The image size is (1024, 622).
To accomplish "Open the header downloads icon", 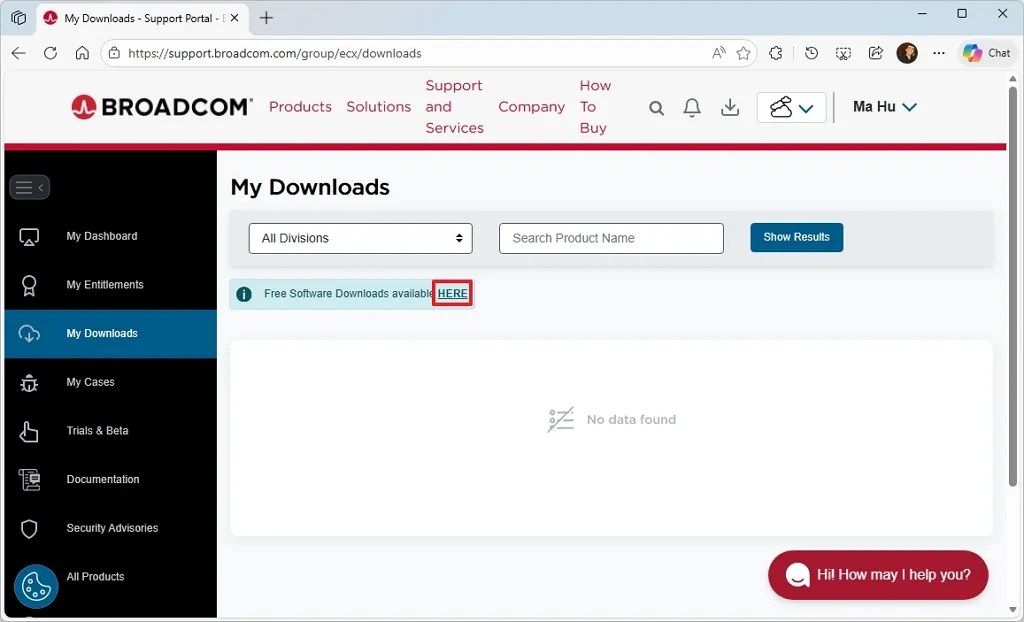I will 730,107.
